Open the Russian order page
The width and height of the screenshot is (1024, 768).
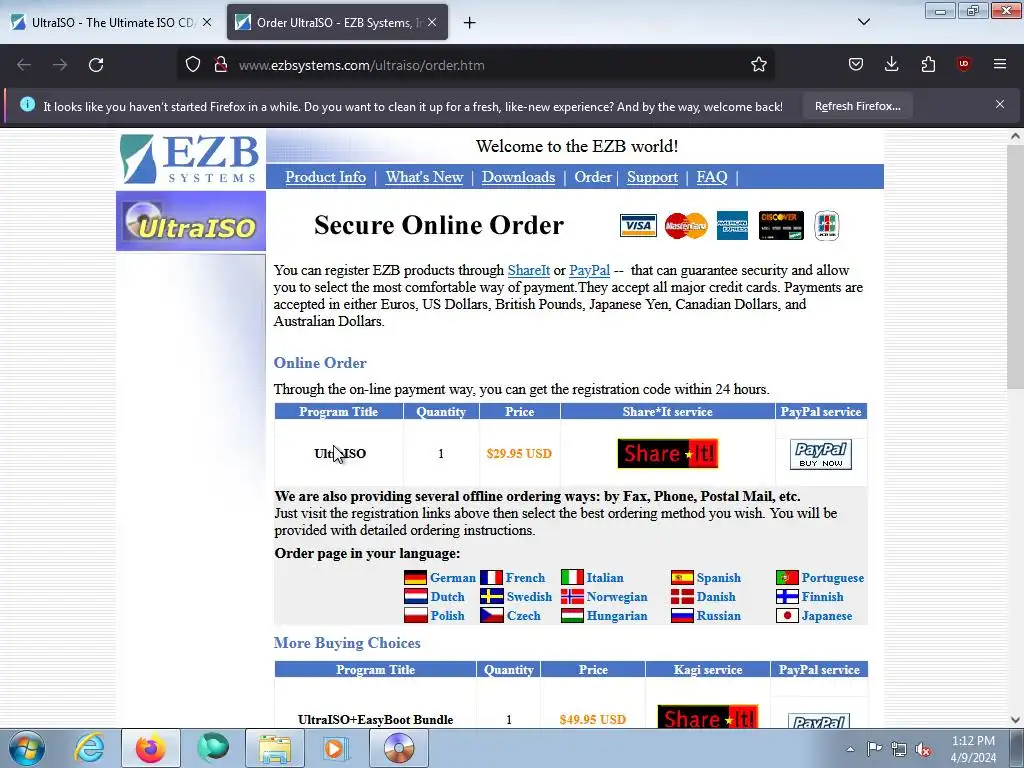[718, 616]
